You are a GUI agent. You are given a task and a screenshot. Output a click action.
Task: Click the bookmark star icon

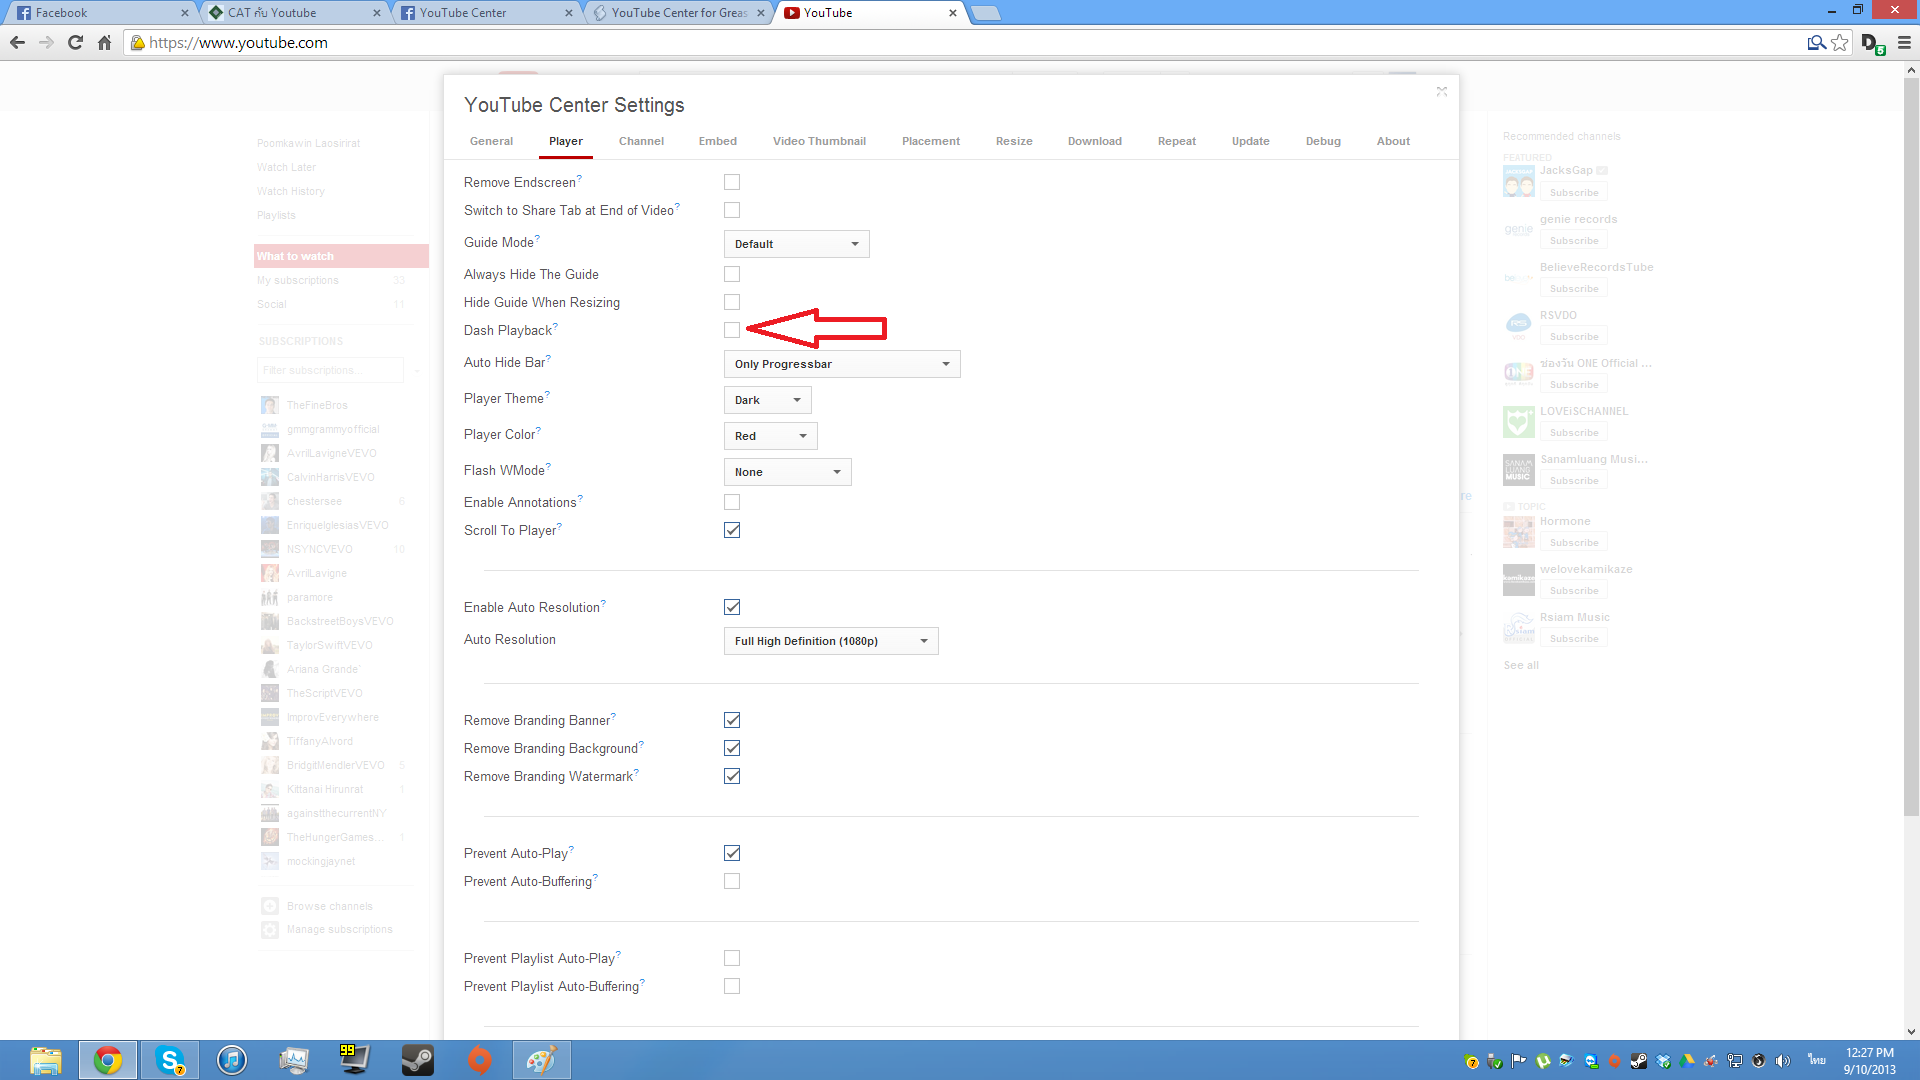(1840, 43)
